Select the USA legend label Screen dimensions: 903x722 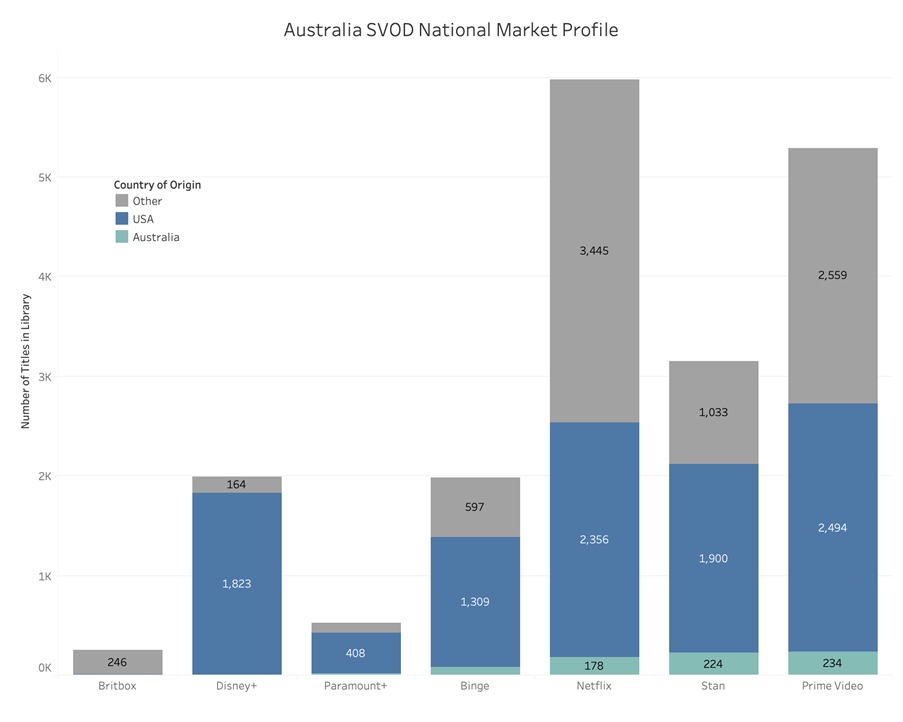(x=143, y=219)
